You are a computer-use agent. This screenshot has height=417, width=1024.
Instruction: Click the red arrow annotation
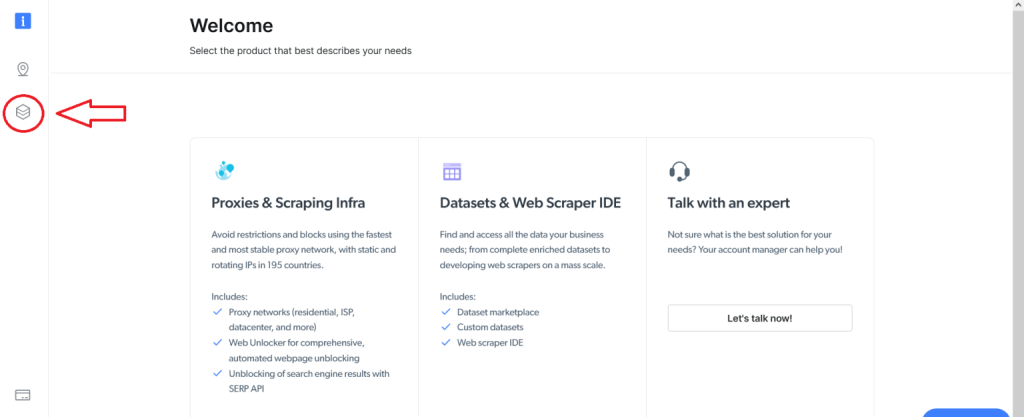[x=91, y=114]
